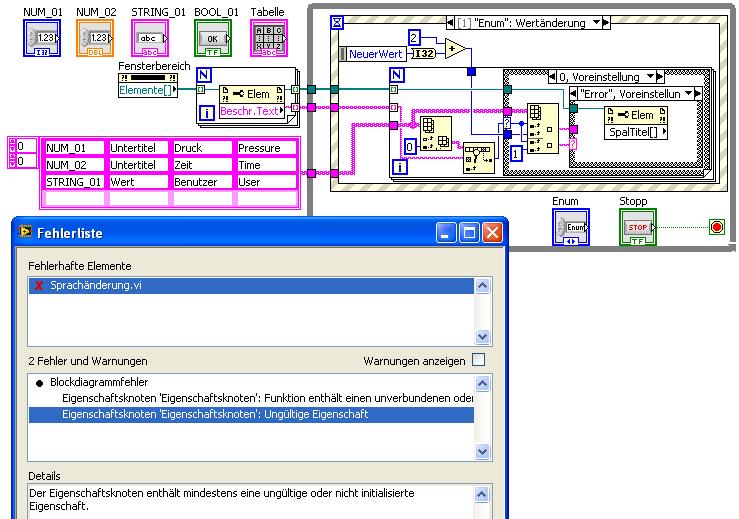Go to previous event case with left arrow
This screenshot has width=739, height=519.
point(450,22)
